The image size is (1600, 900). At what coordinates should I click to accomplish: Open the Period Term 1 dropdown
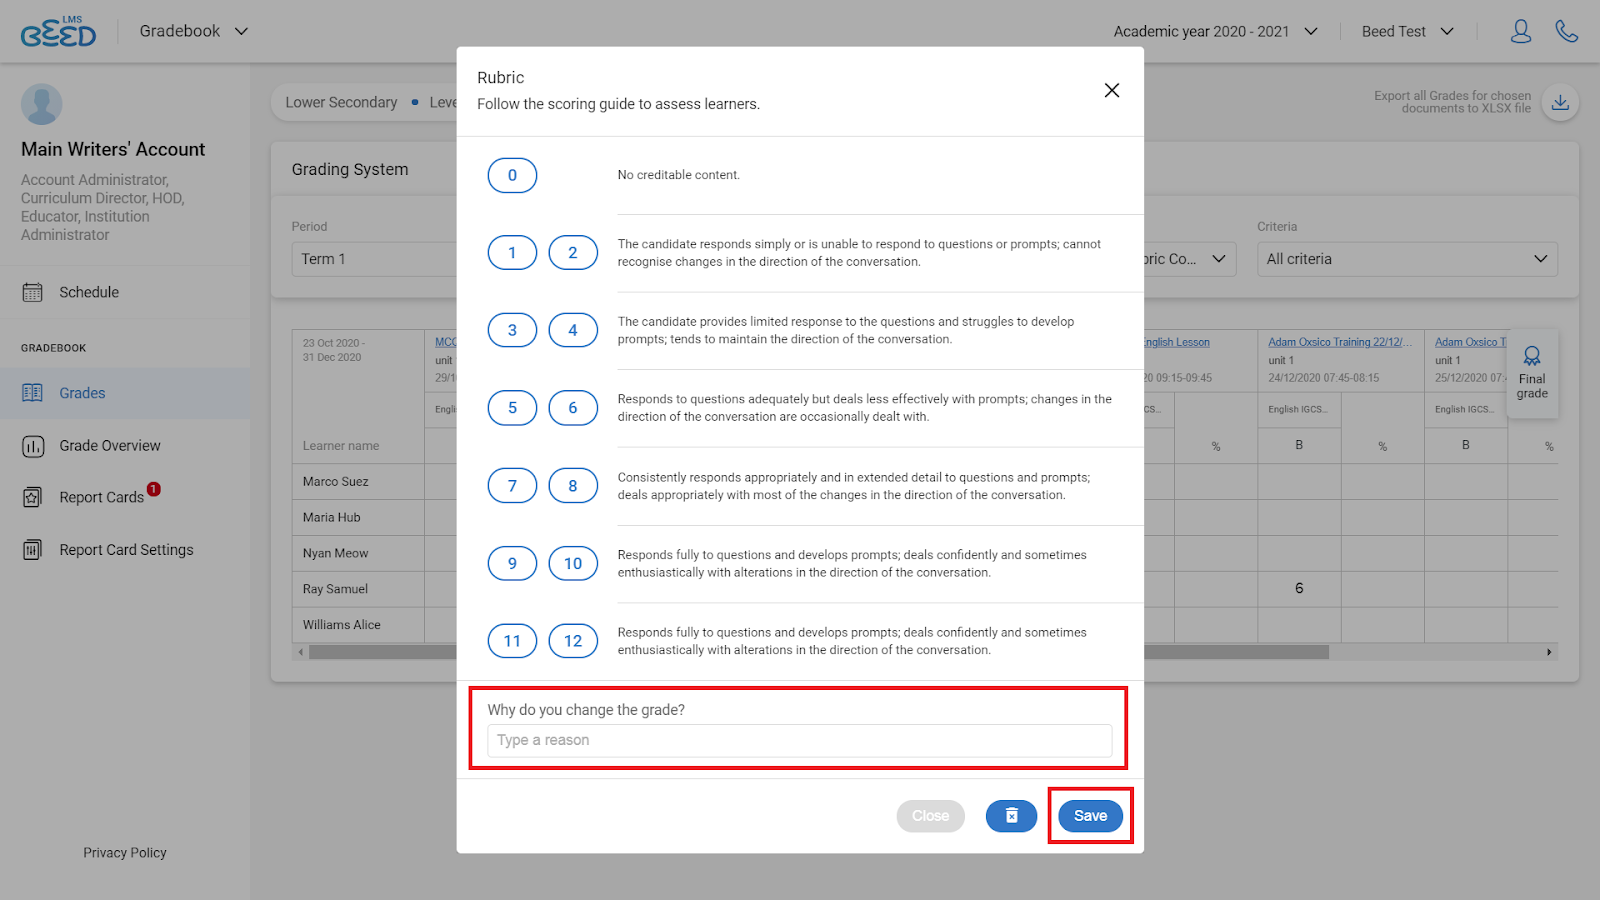pyautogui.click(x=374, y=259)
